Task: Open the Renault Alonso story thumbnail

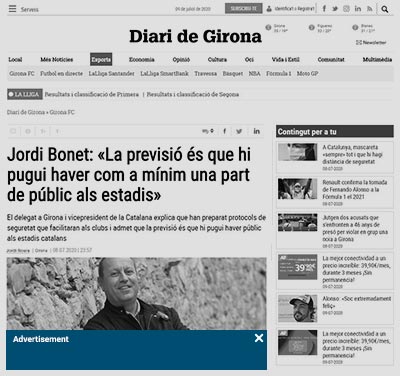Action: click(298, 189)
